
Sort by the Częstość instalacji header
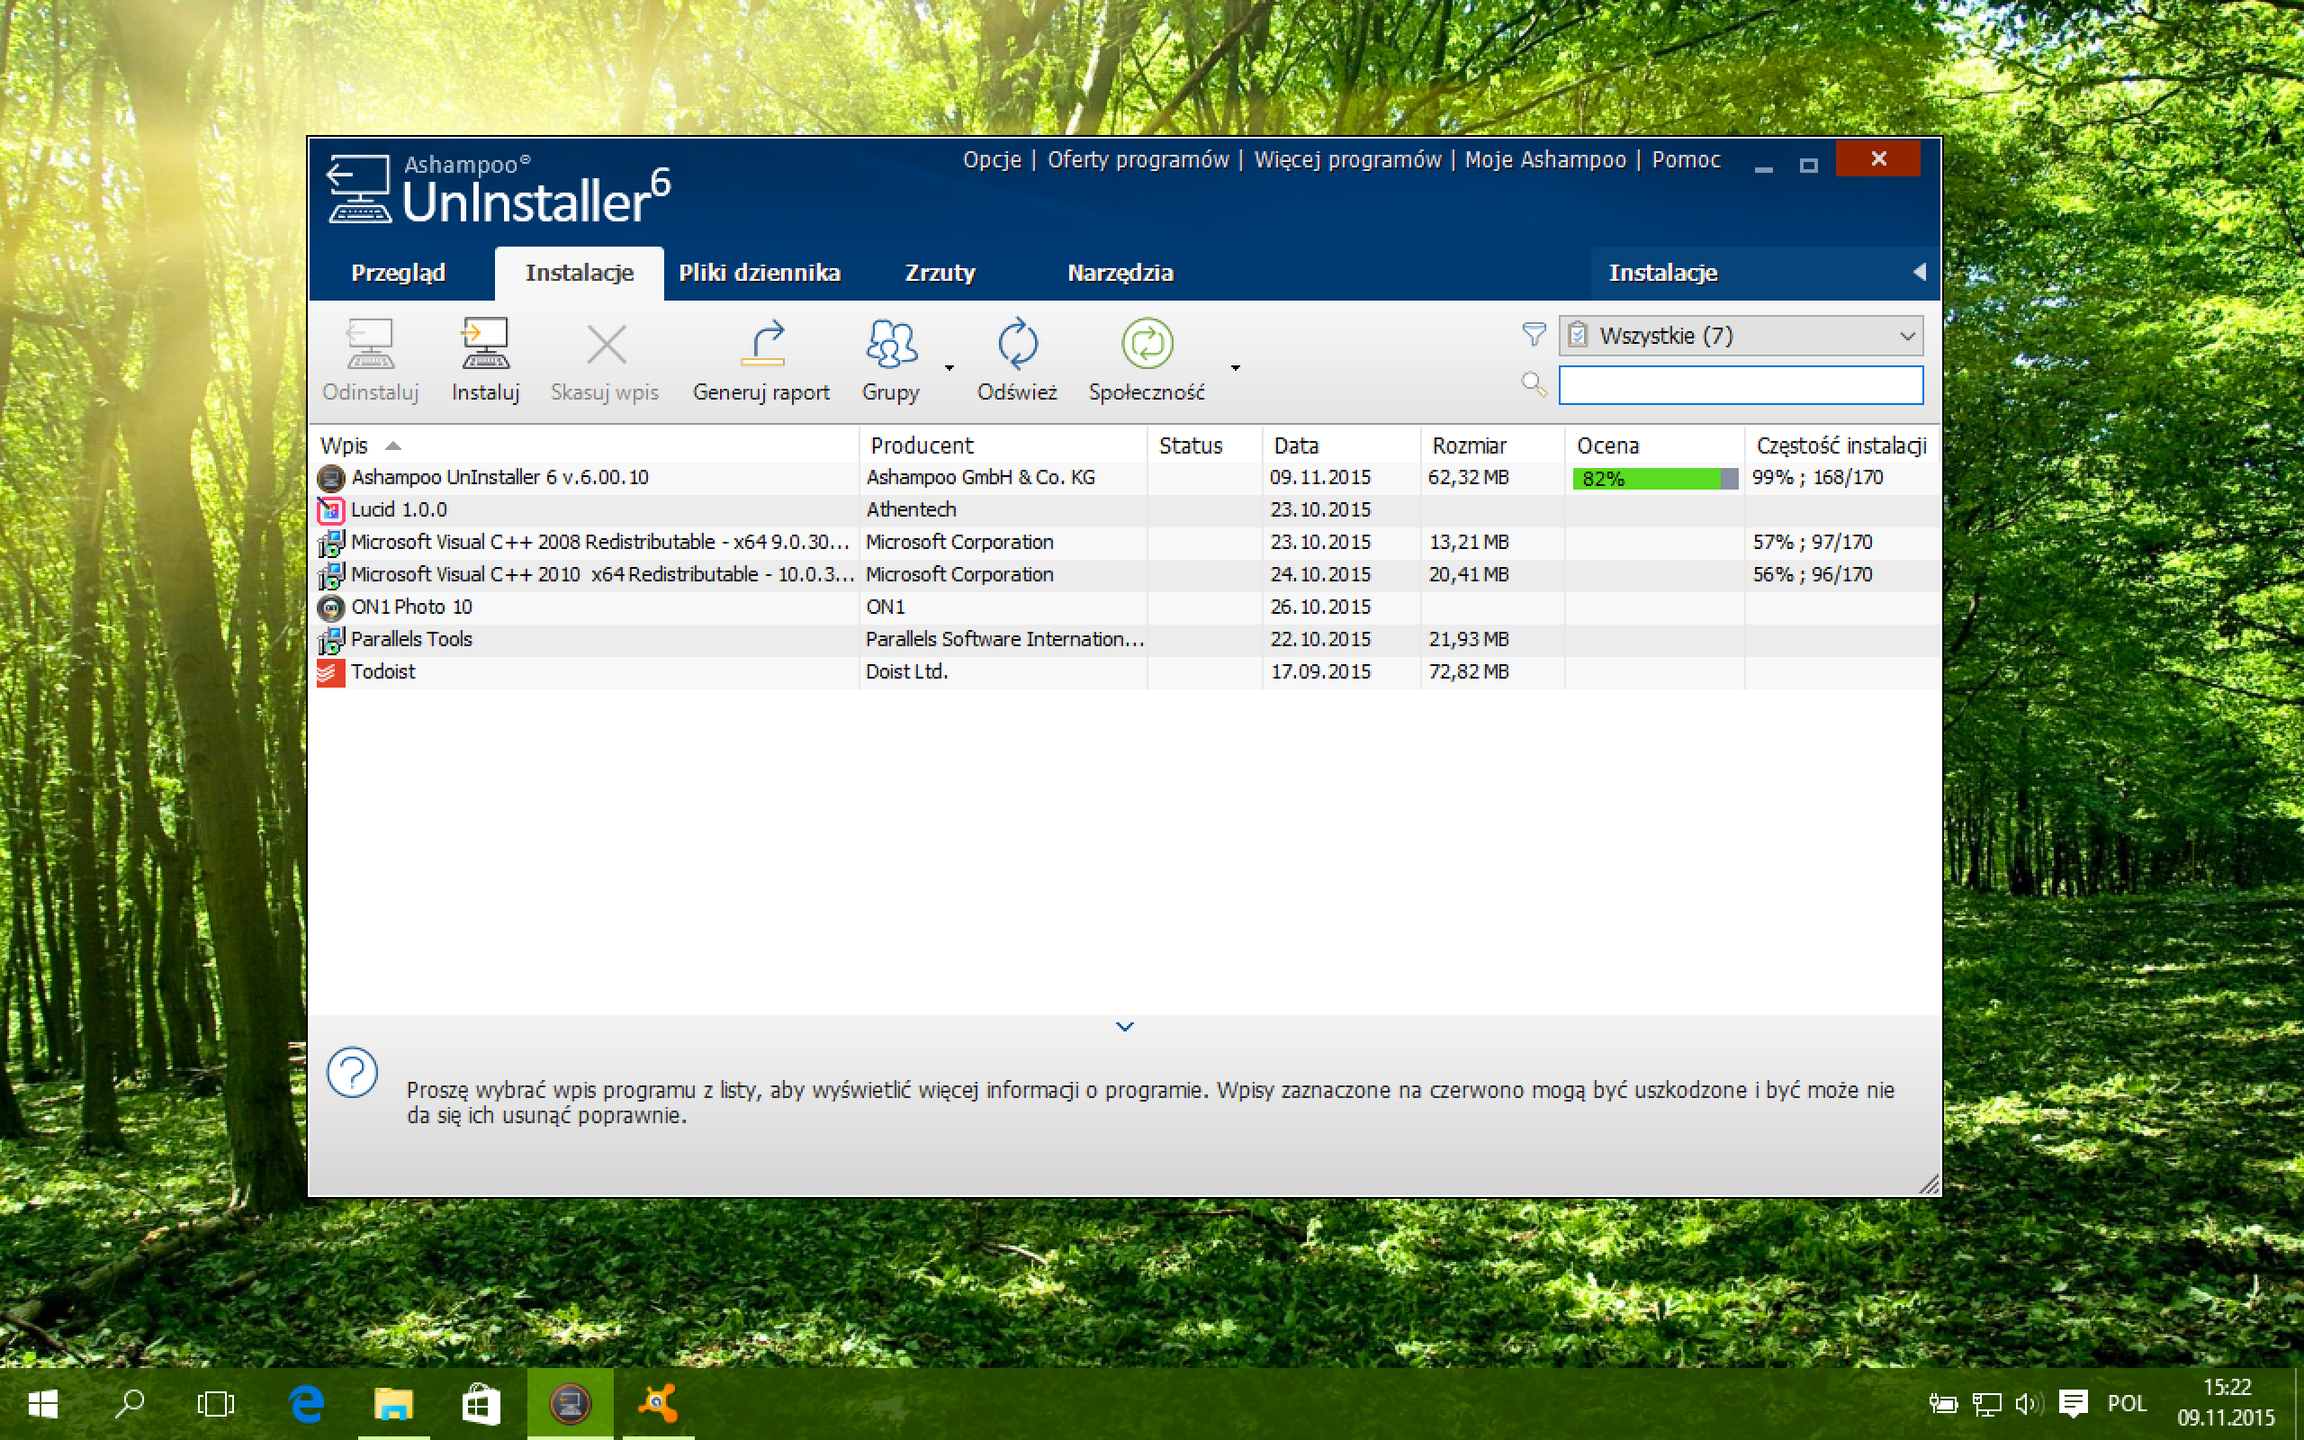1841,446
